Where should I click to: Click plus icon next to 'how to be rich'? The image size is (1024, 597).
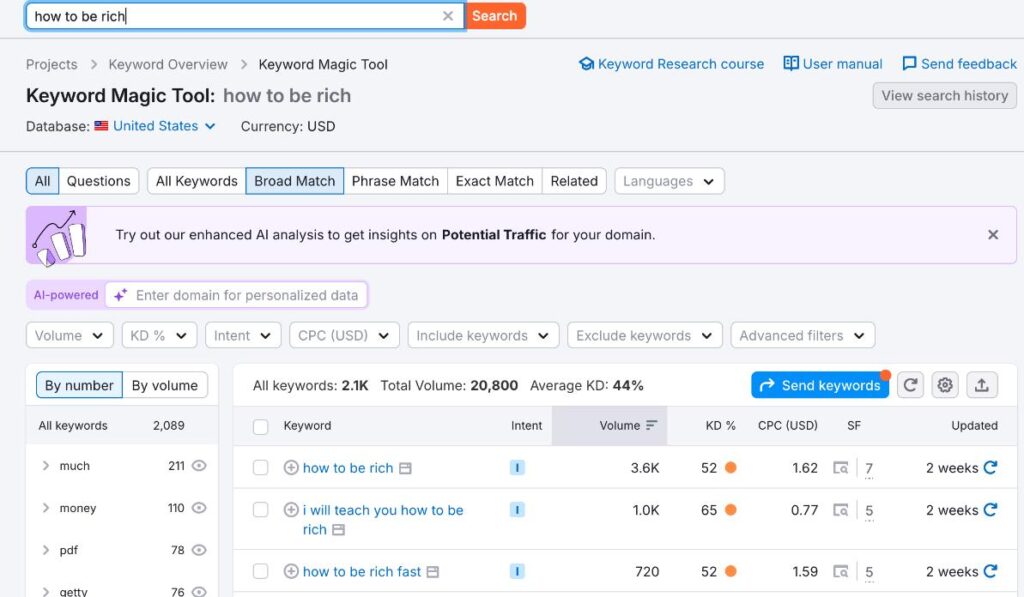pyautogui.click(x=291, y=468)
